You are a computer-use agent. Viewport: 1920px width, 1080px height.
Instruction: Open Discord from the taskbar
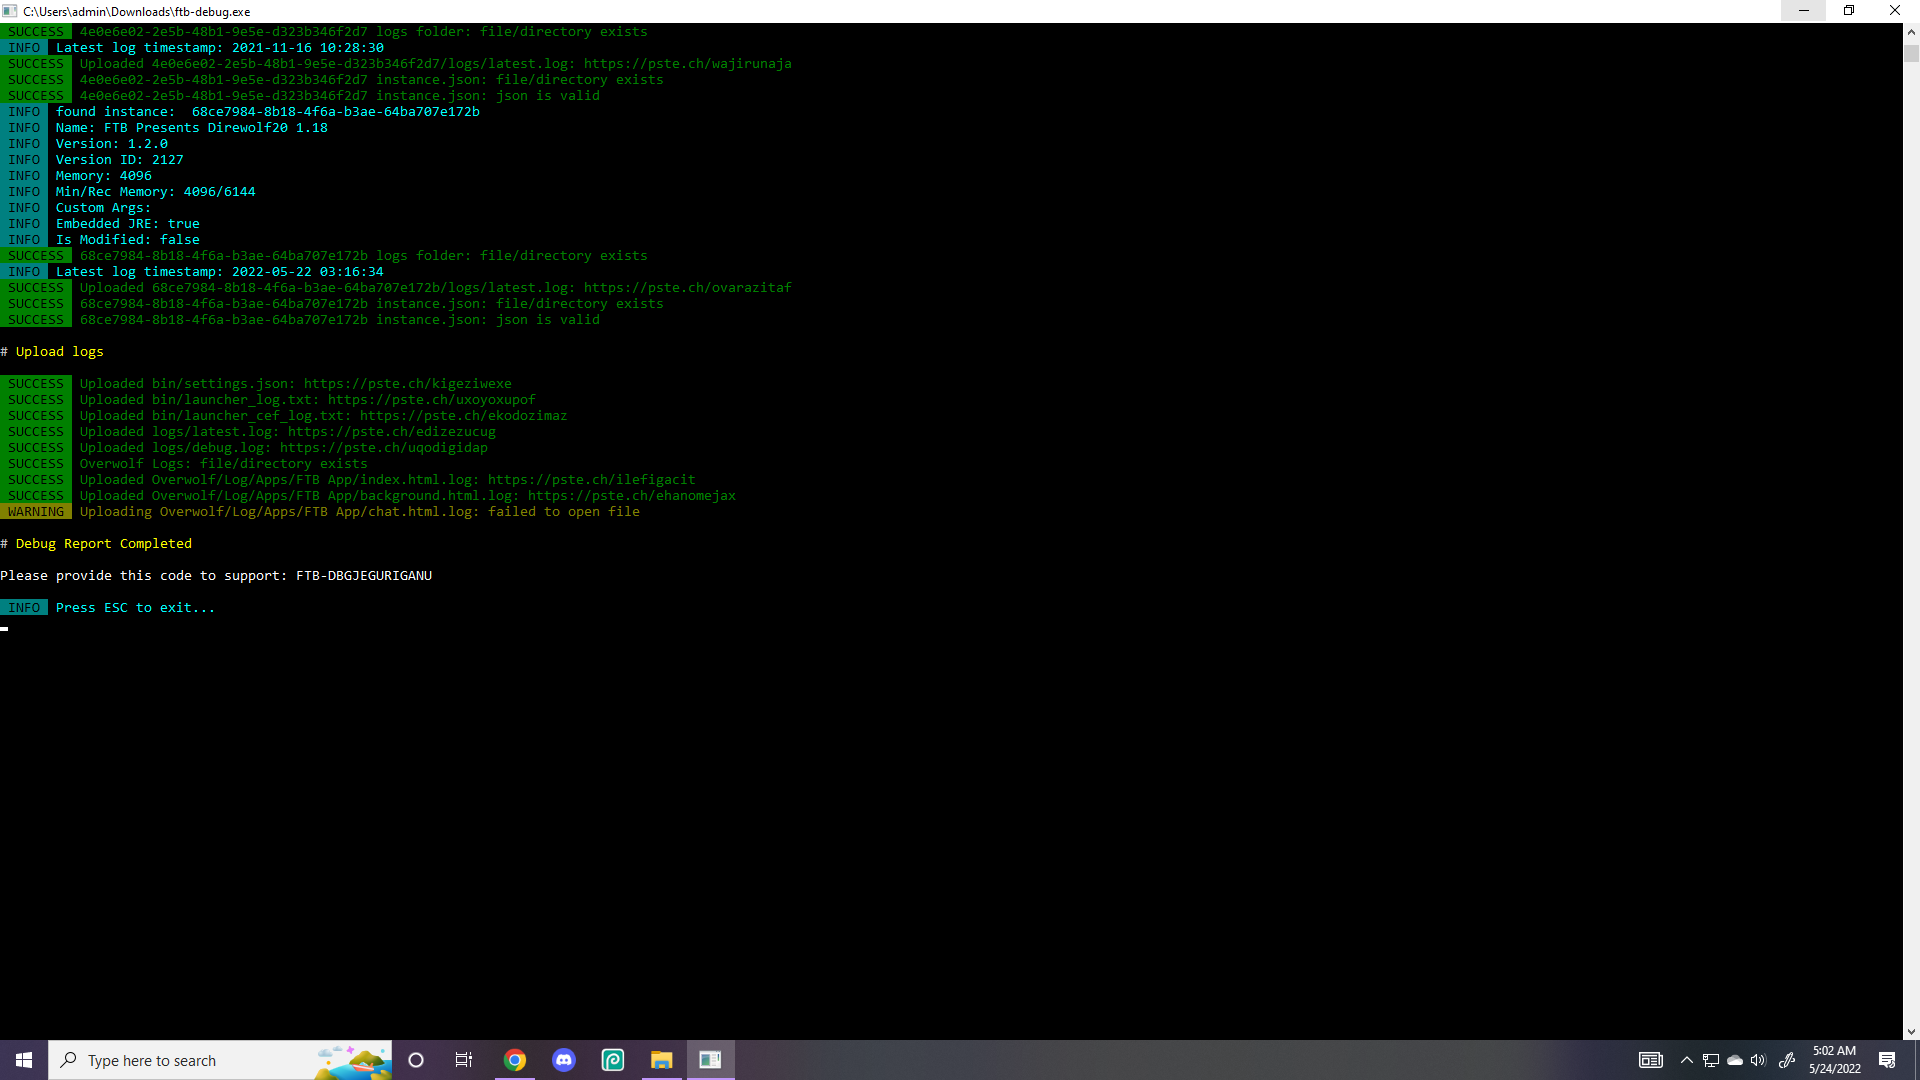click(x=564, y=1060)
